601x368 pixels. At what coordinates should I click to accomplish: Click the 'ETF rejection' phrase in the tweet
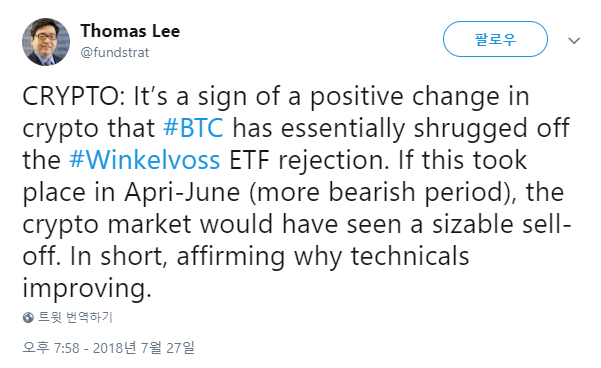[309, 160]
